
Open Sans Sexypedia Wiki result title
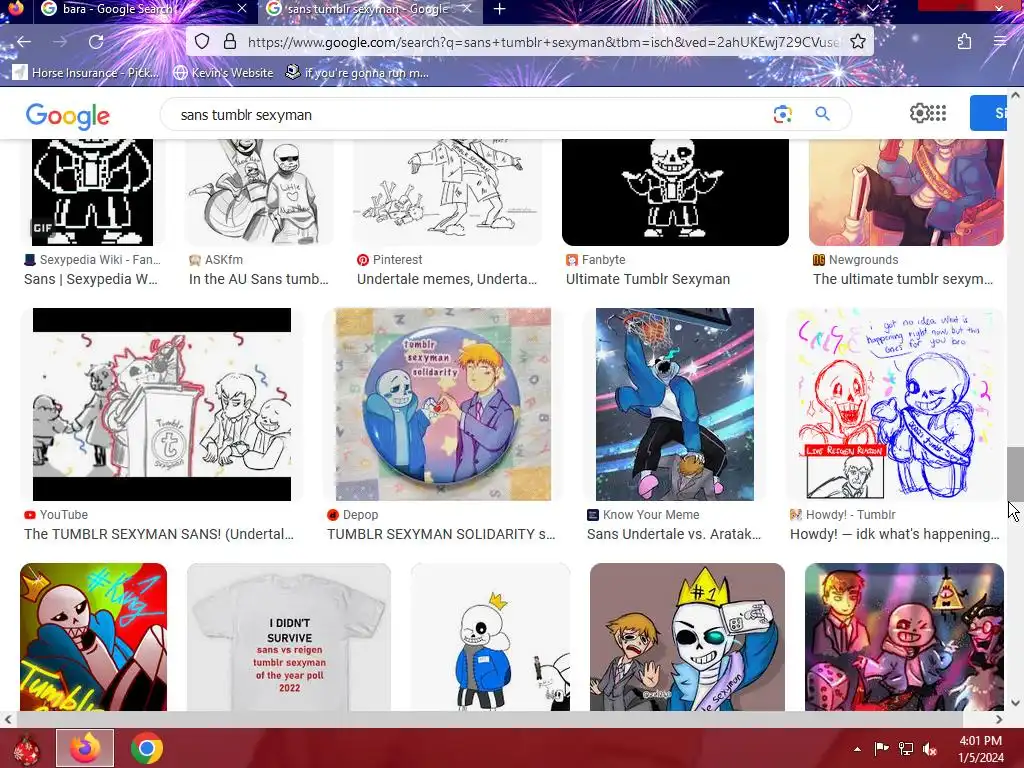pos(91,279)
